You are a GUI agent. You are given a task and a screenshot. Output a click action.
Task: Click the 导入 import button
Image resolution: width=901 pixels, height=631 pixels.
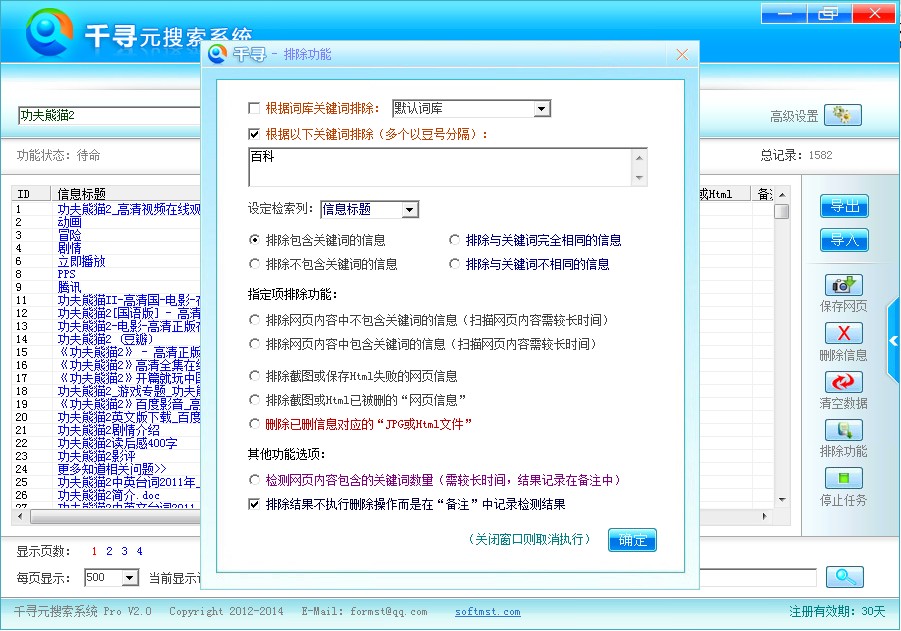[844, 240]
